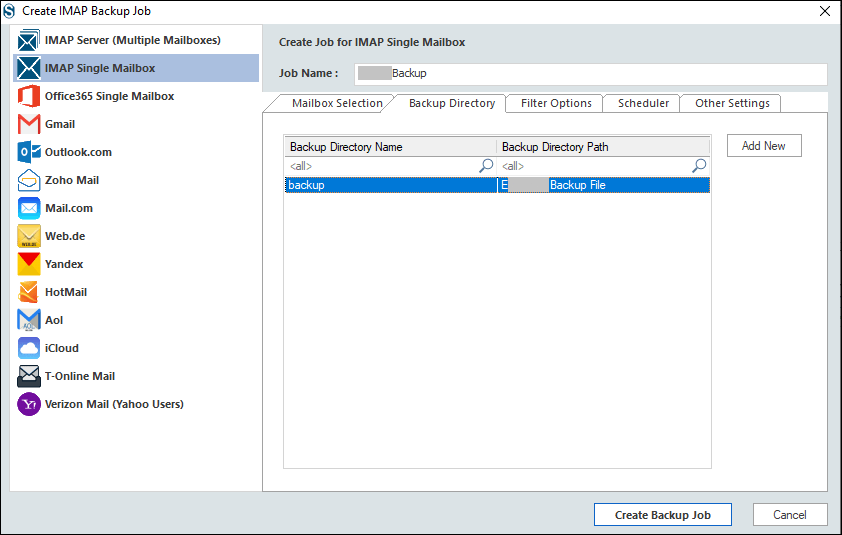Screen dimensions: 842x535
Task: Click the Gmail M icon
Action: pyautogui.click(x=28, y=124)
